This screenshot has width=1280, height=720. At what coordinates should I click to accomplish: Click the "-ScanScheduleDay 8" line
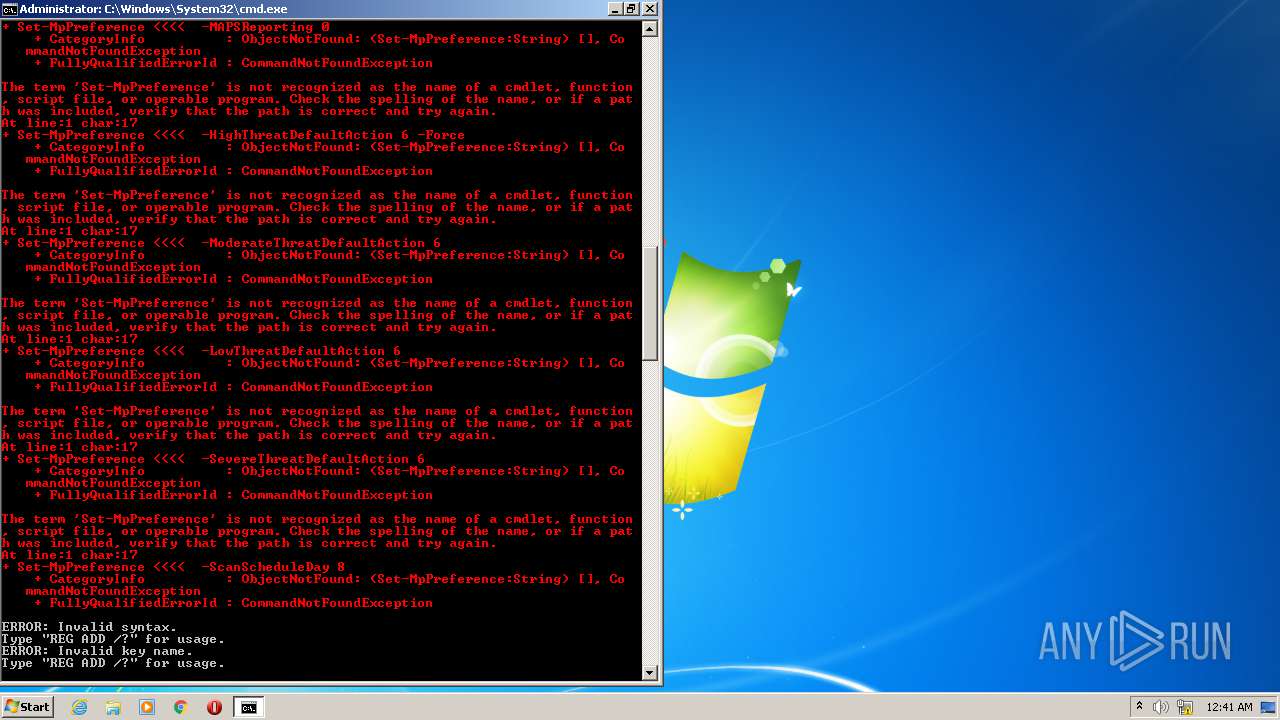(x=173, y=567)
